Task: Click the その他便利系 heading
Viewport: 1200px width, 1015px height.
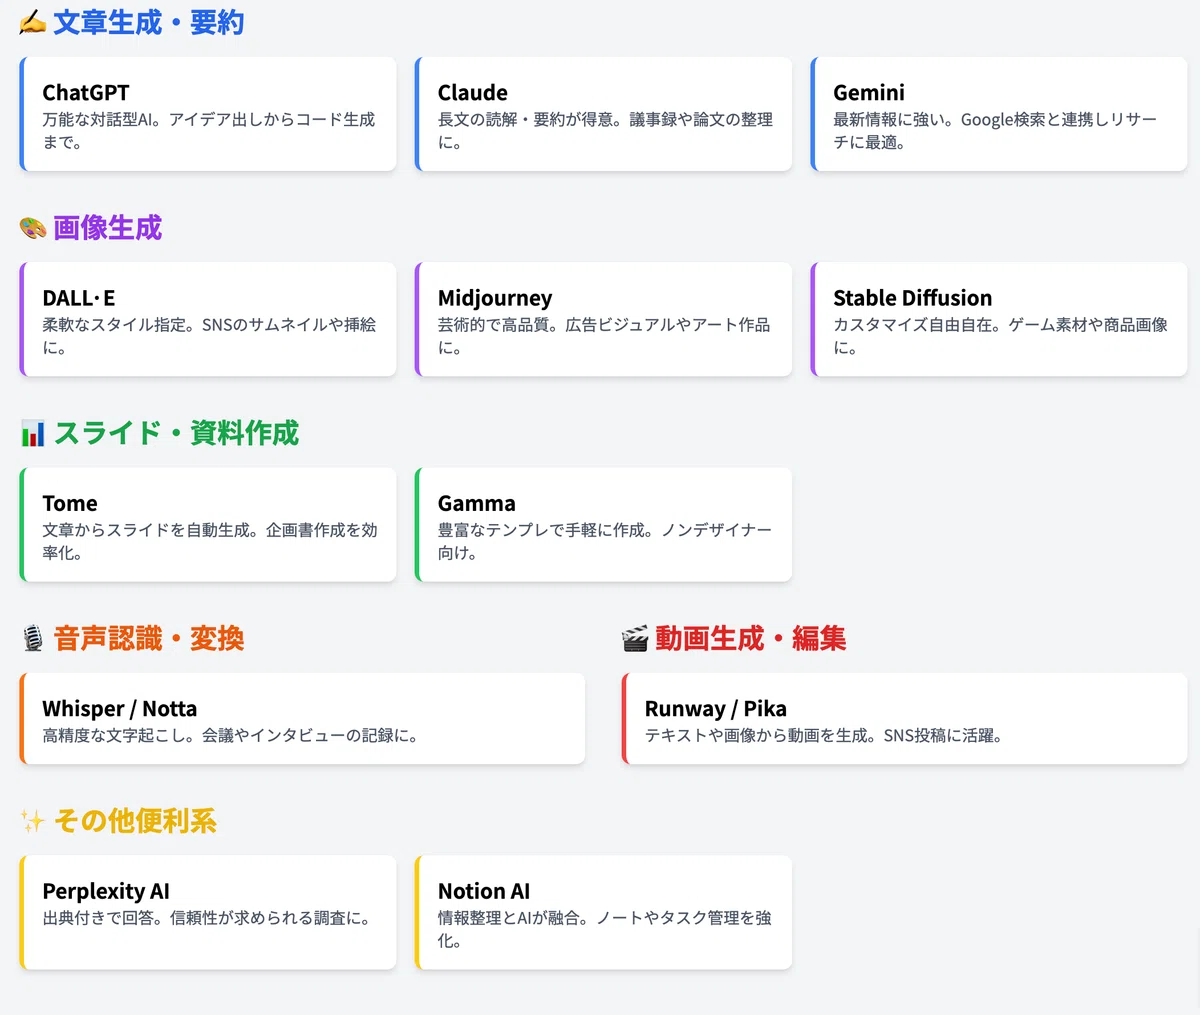Action: pyautogui.click(x=135, y=821)
